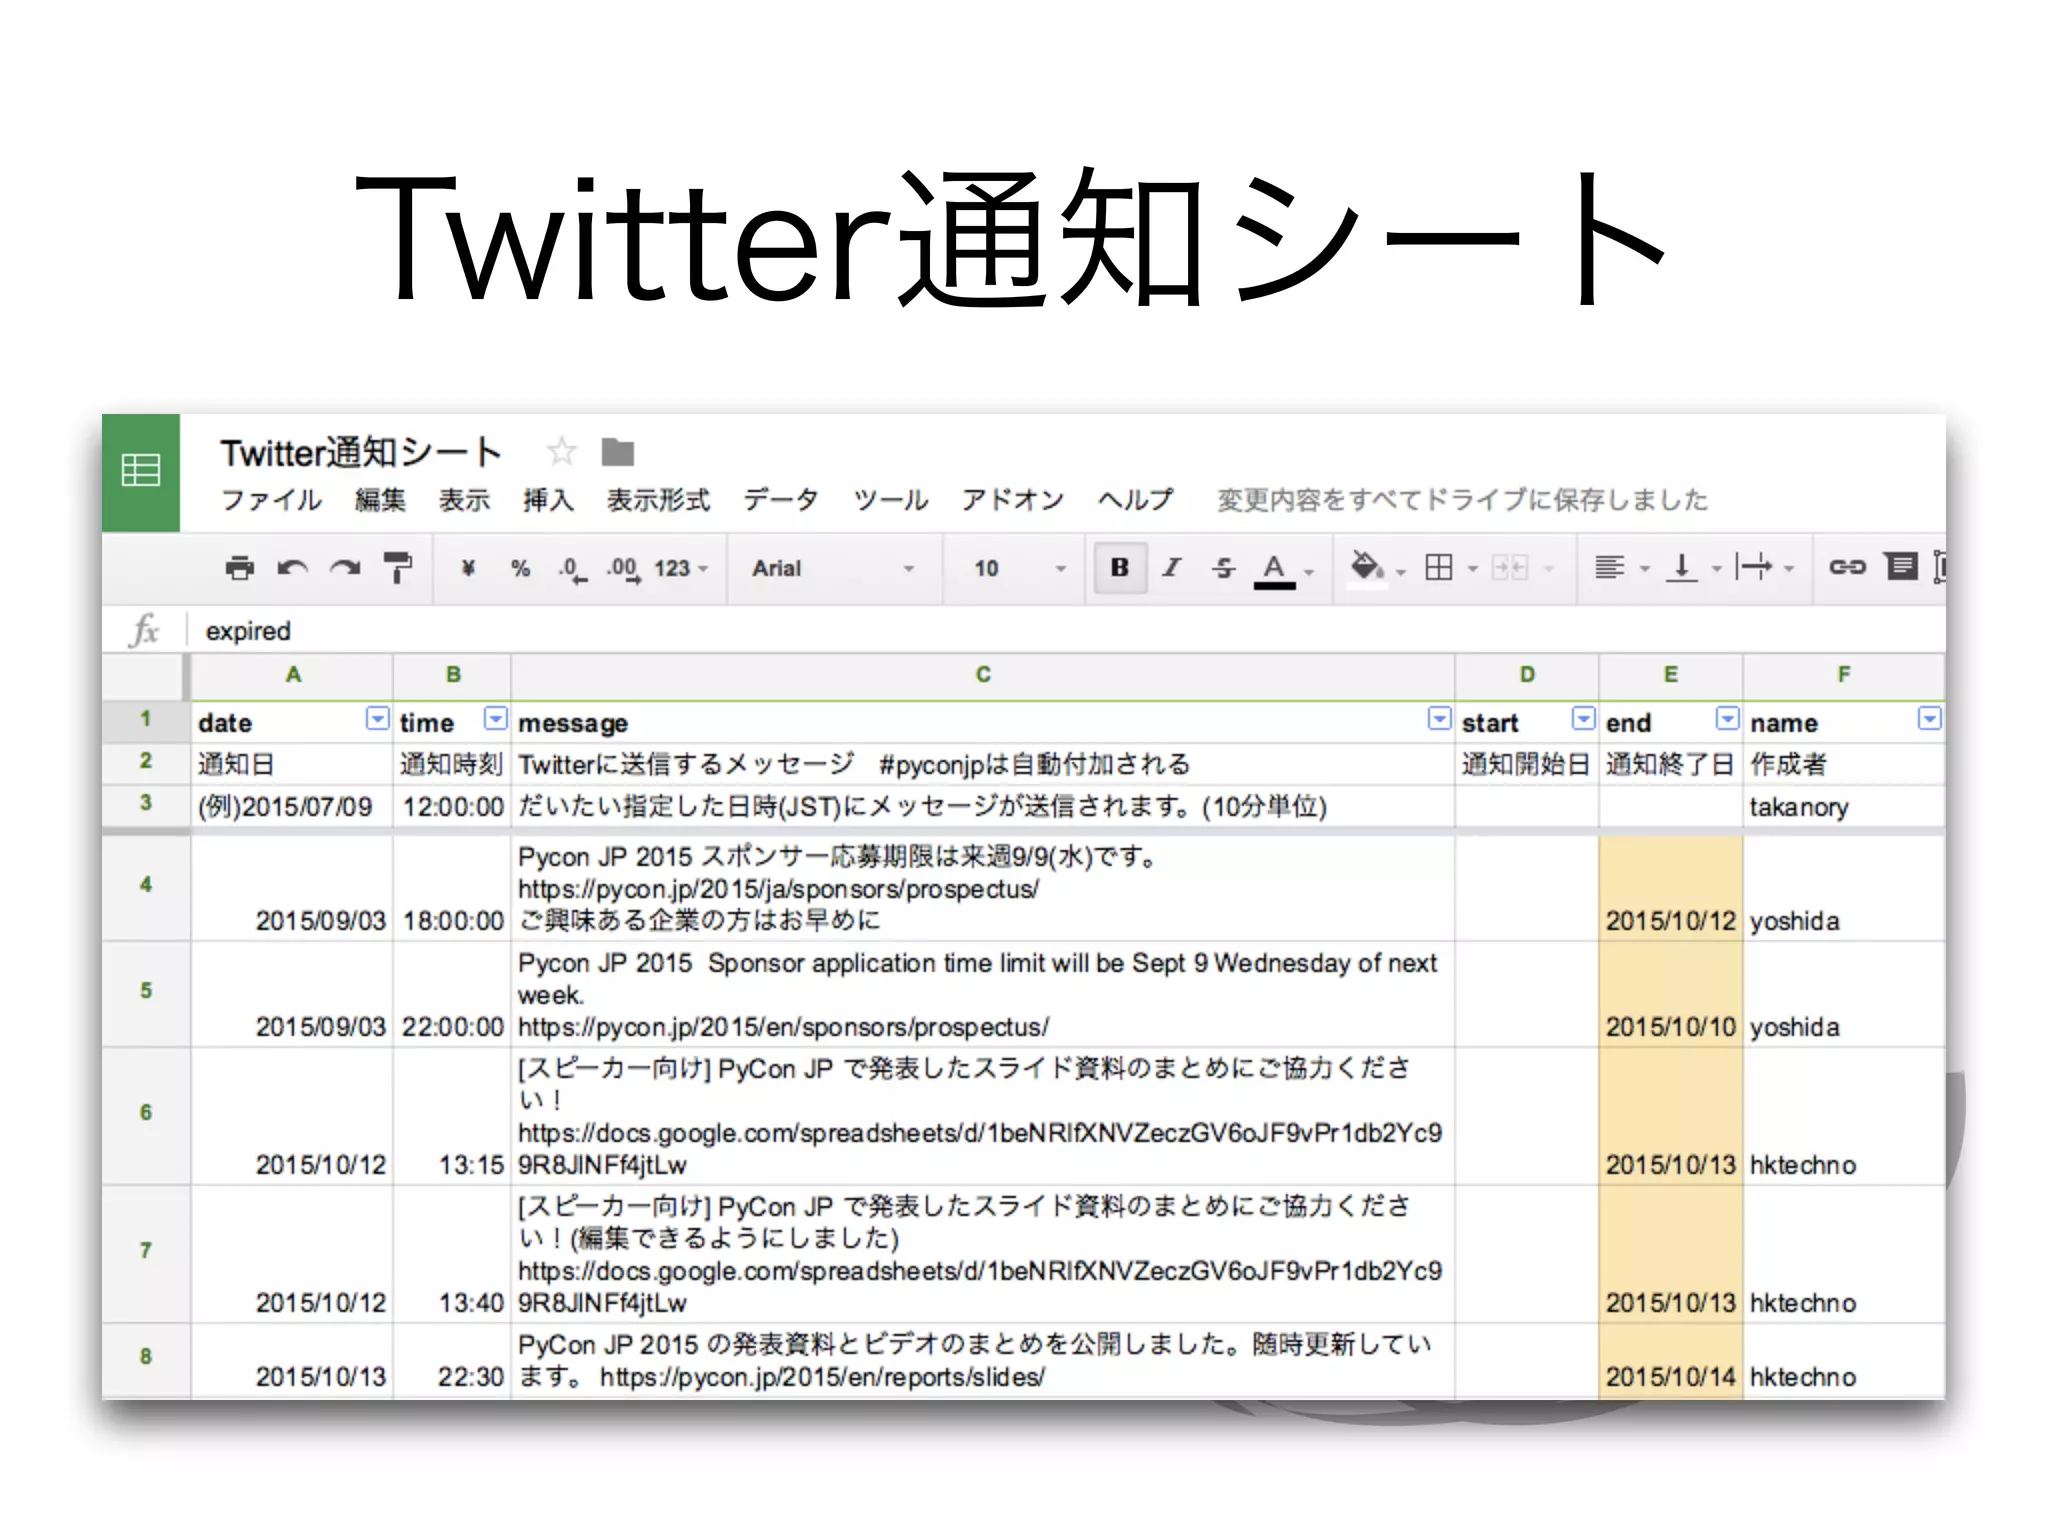
Task: Click the redo arrow
Action: pyautogui.click(x=345, y=568)
